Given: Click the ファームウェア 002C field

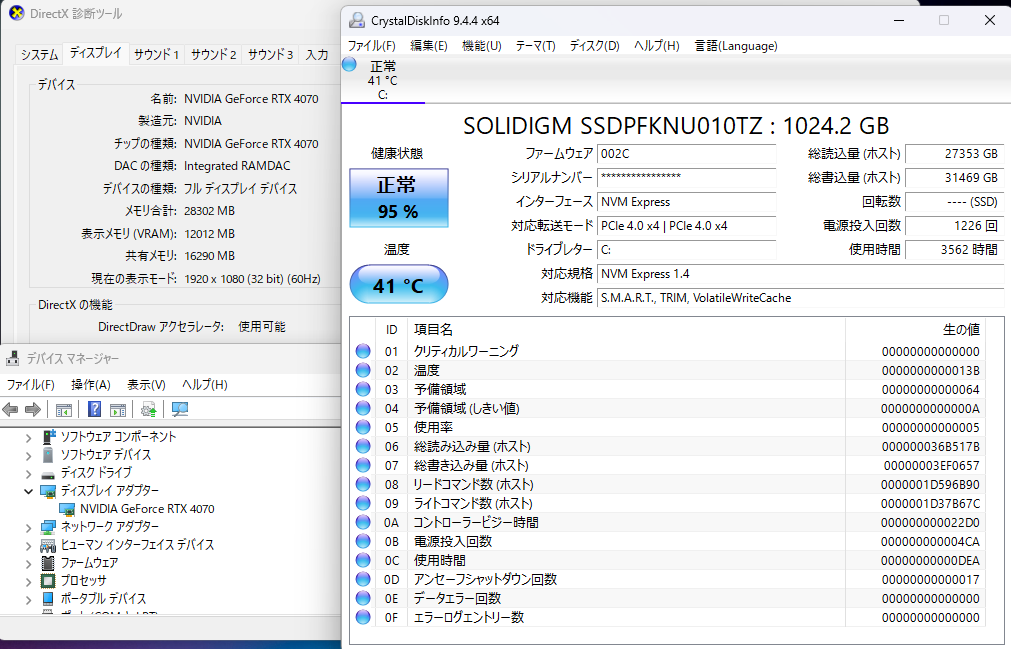Looking at the screenshot, I should 686,154.
